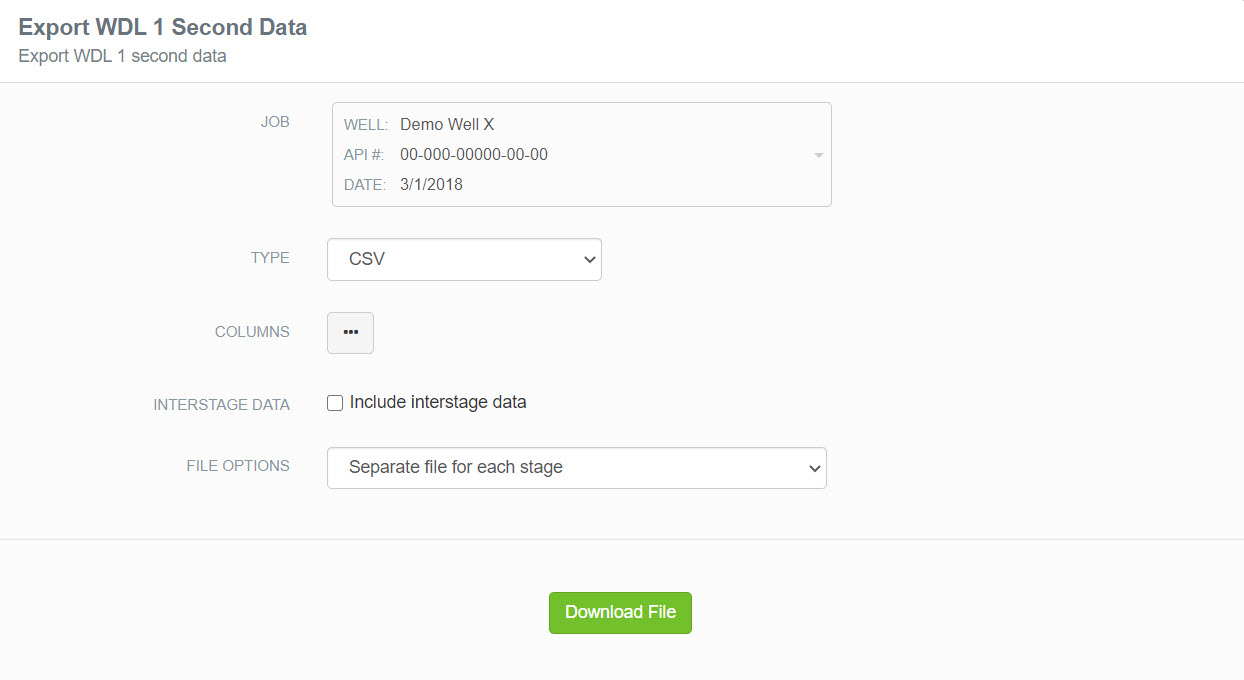Click the 'Export WDL 1 Second Data' heading
The image size is (1244, 680).
pos(163,28)
